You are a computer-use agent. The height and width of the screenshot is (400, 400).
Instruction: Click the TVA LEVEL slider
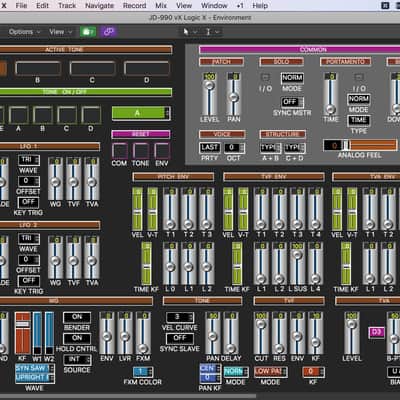[x=352, y=333]
